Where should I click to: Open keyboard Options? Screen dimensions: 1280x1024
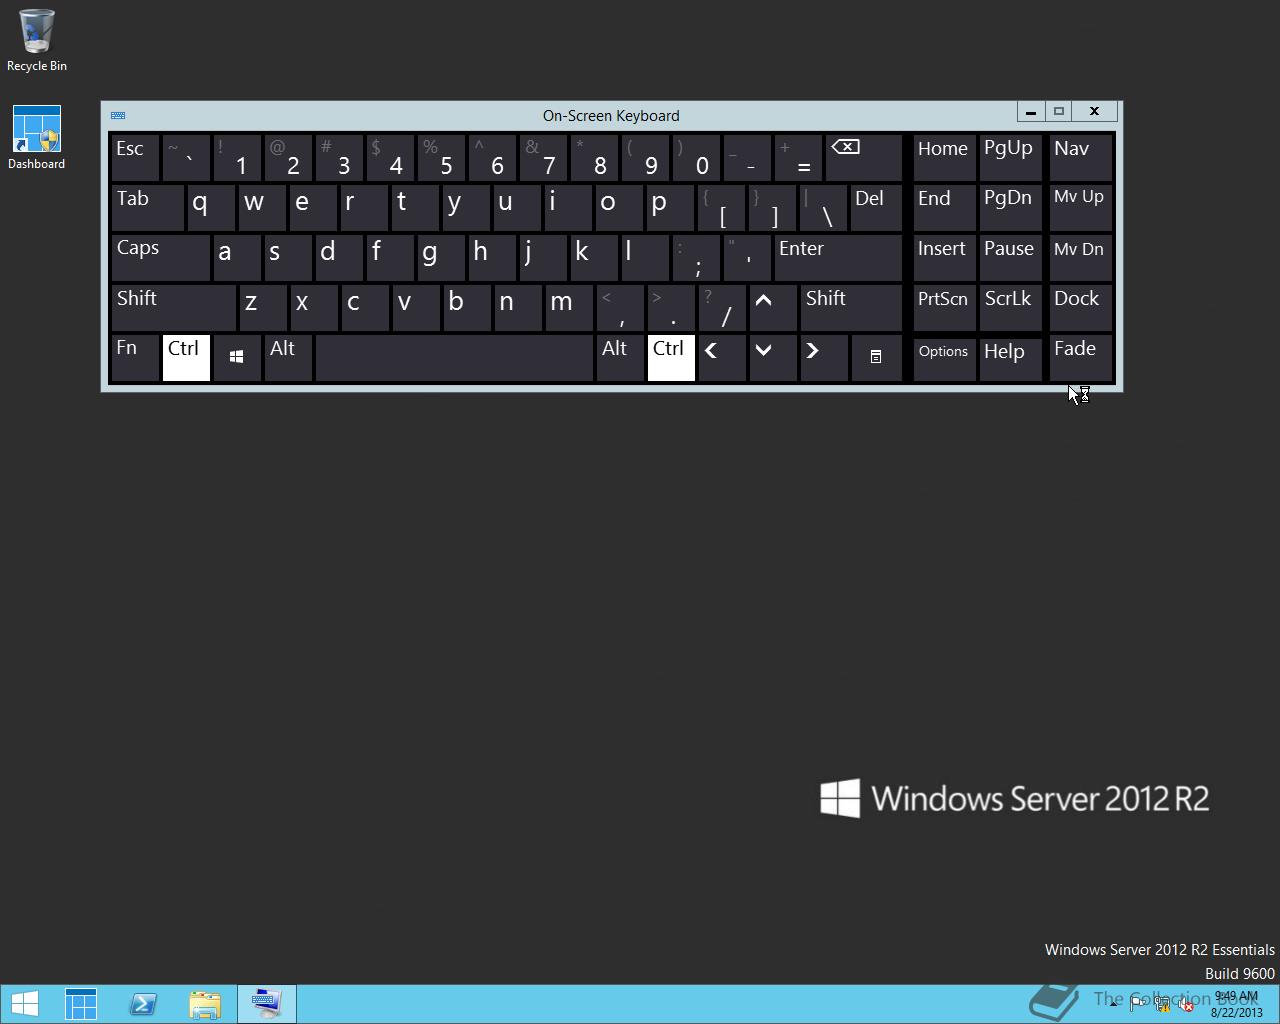click(x=944, y=357)
